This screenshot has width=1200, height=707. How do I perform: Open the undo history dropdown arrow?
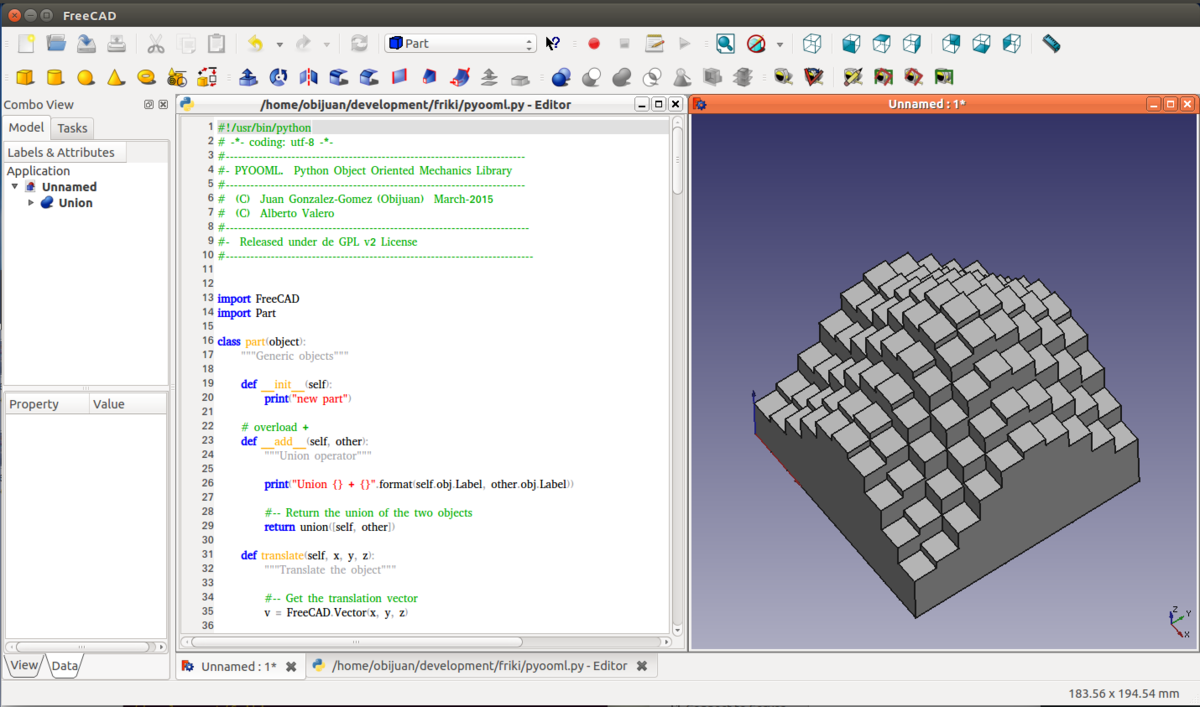point(279,45)
